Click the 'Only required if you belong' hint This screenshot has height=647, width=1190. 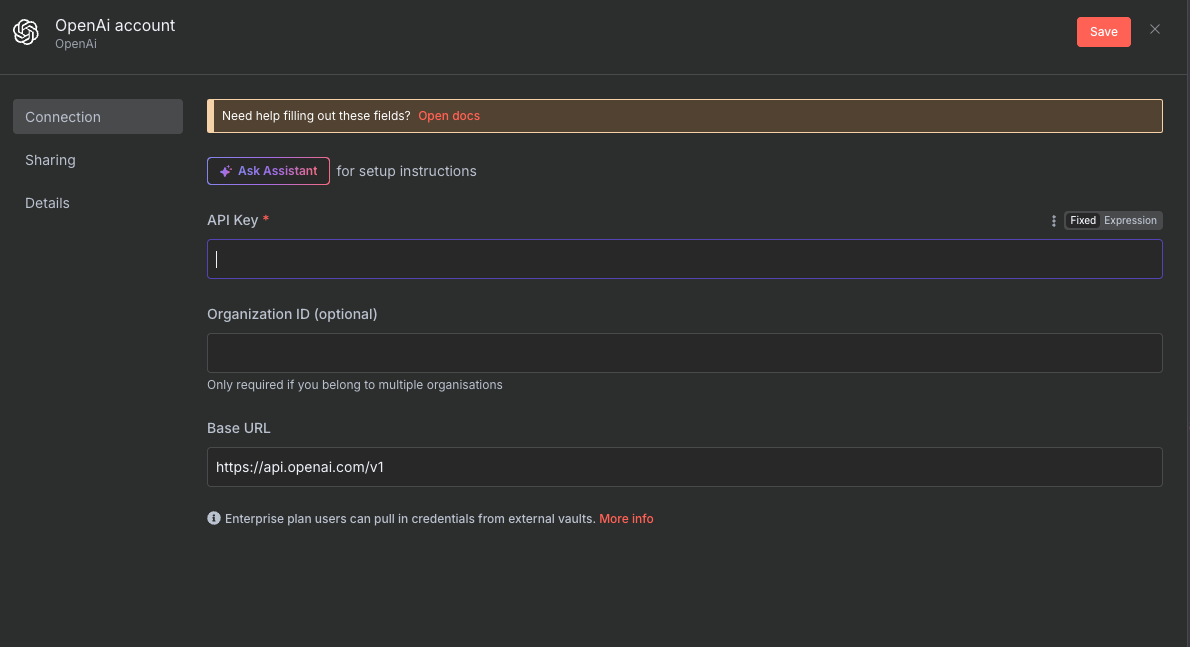(x=354, y=385)
